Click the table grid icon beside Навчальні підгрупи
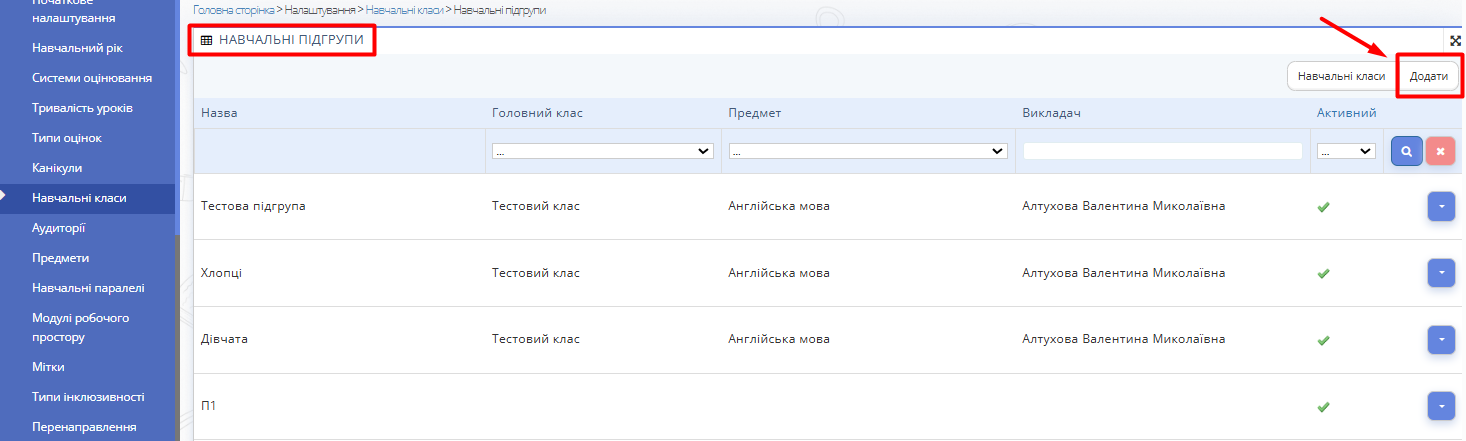The image size is (1466, 441). point(206,41)
